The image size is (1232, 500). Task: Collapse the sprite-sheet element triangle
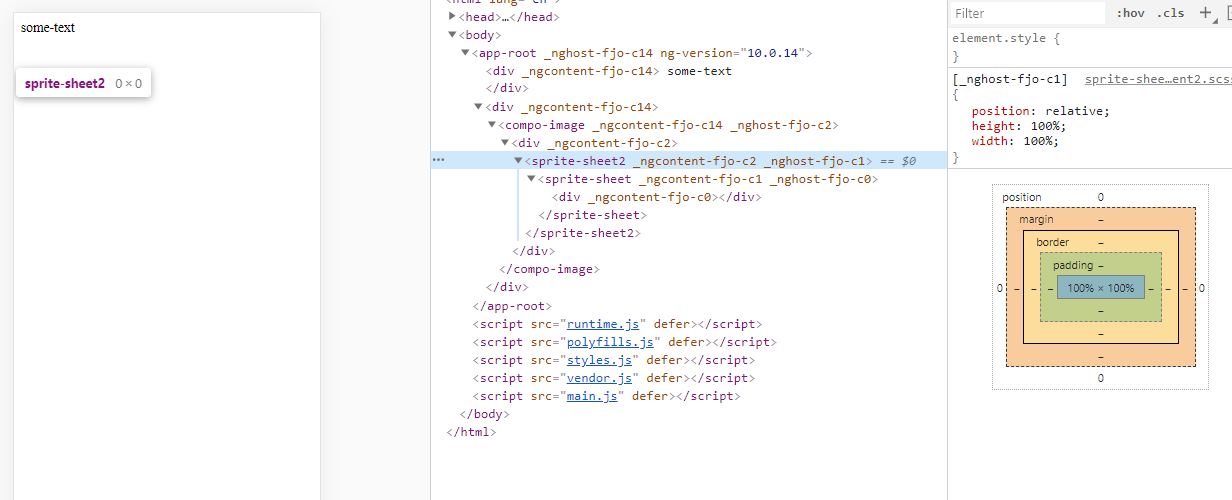click(x=531, y=179)
